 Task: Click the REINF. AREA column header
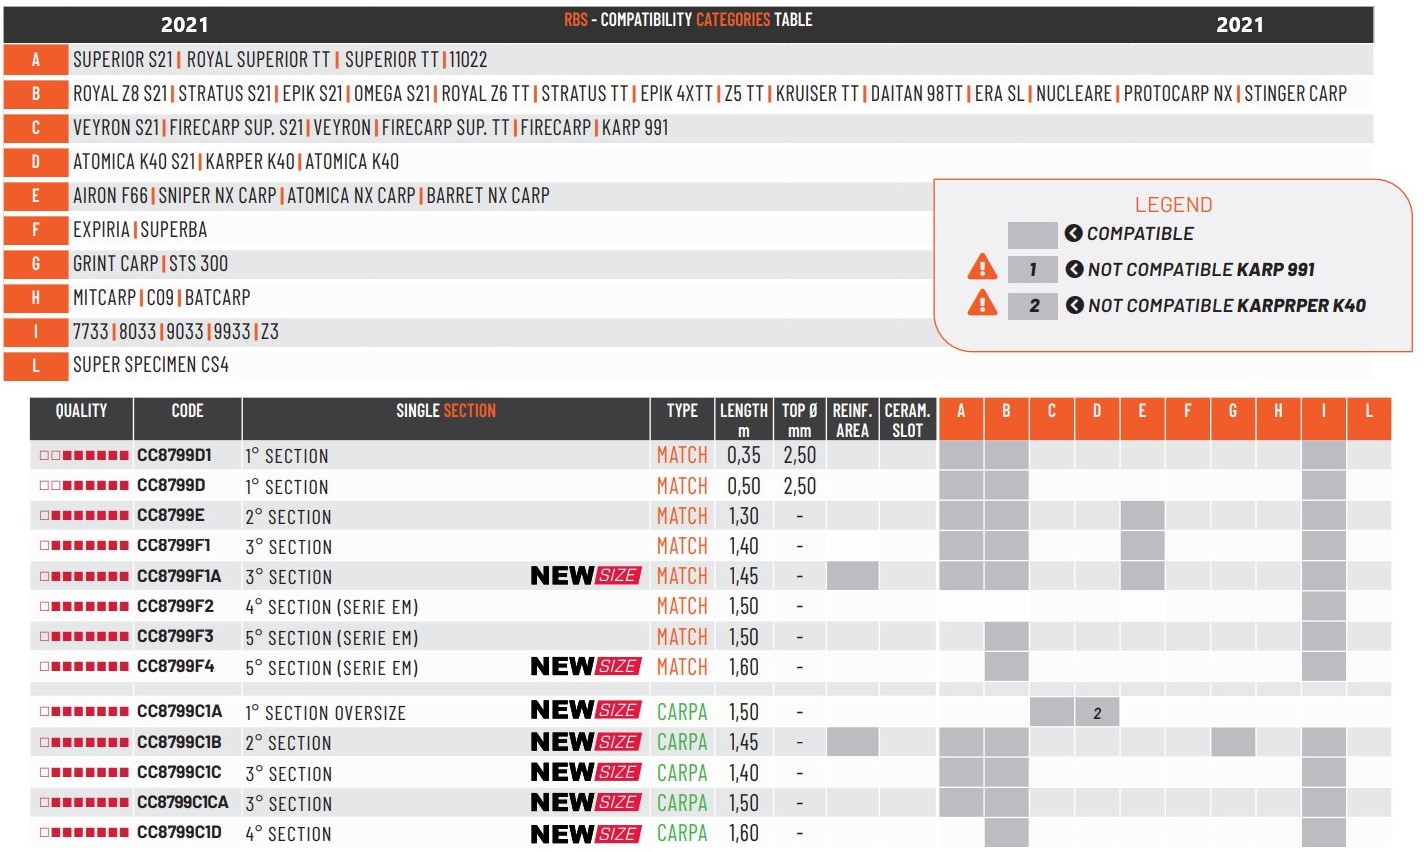852,420
